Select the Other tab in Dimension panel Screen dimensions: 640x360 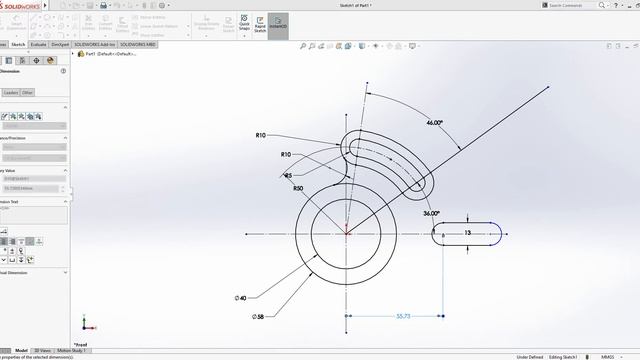click(x=27, y=93)
